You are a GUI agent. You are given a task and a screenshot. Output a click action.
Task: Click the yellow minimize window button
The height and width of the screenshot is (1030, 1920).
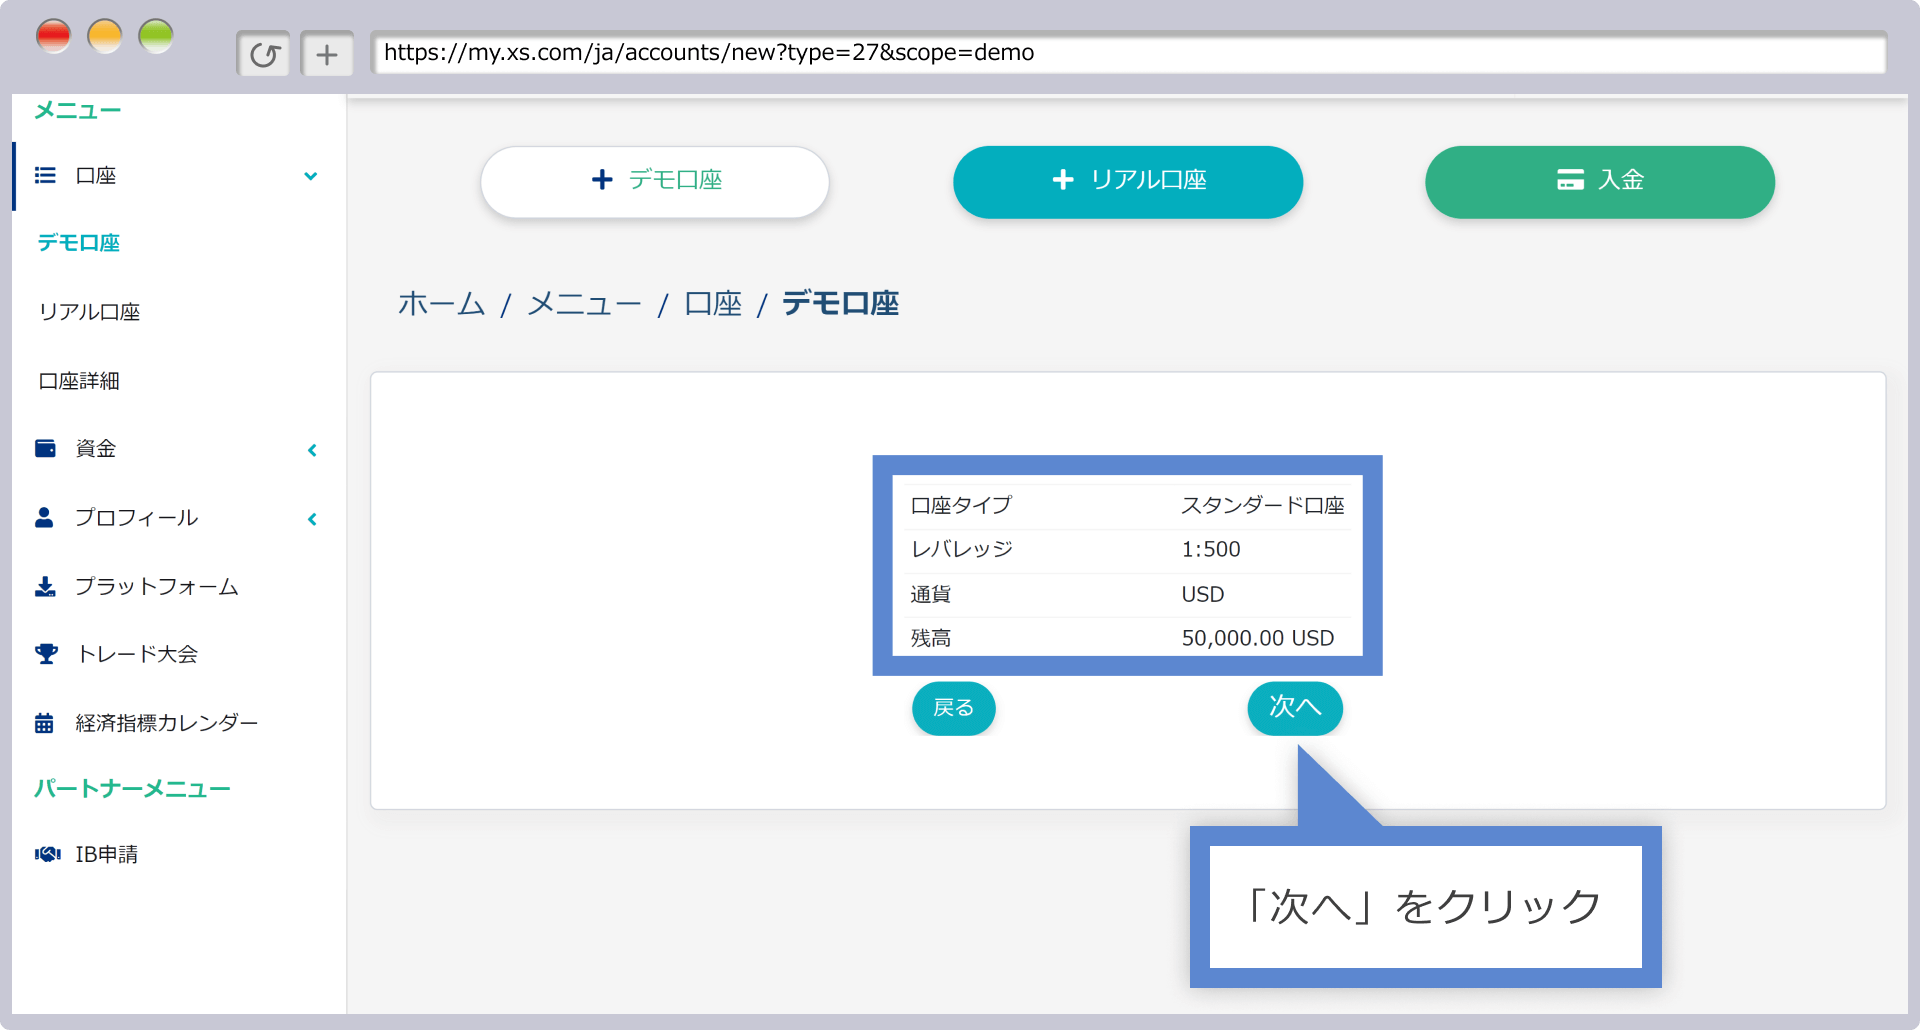pos(105,37)
